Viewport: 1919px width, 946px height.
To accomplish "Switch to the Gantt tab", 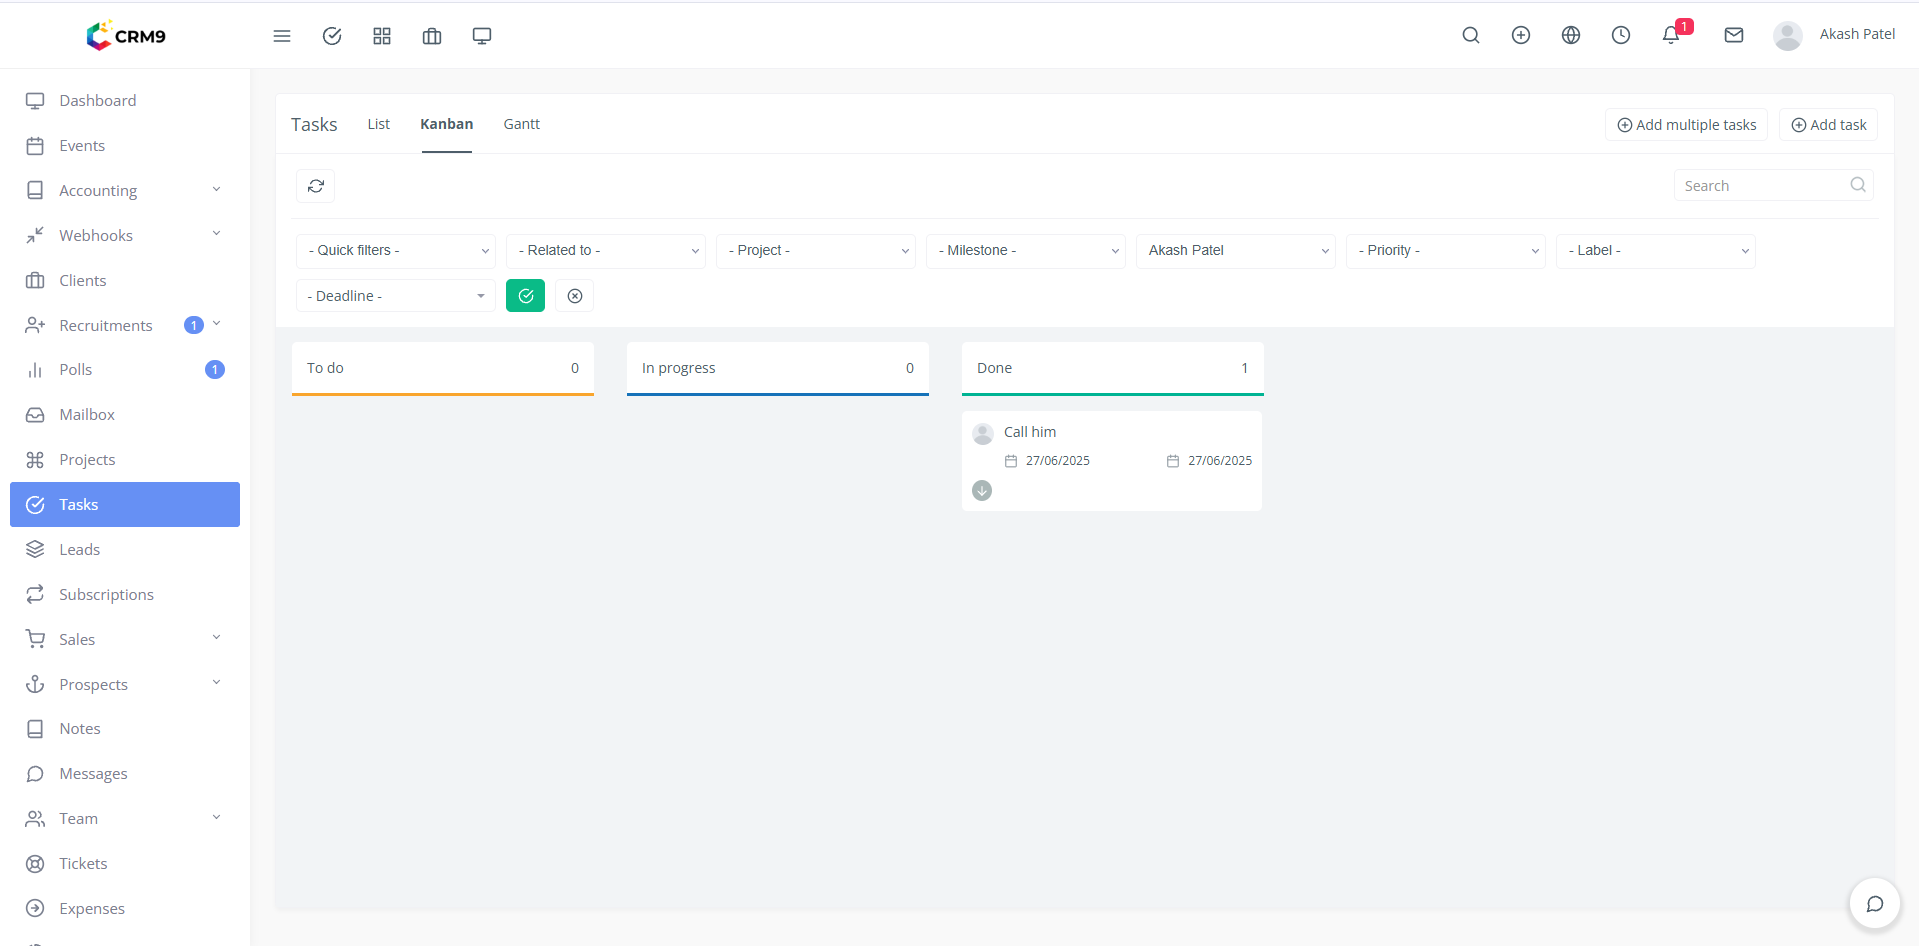I will click(521, 124).
